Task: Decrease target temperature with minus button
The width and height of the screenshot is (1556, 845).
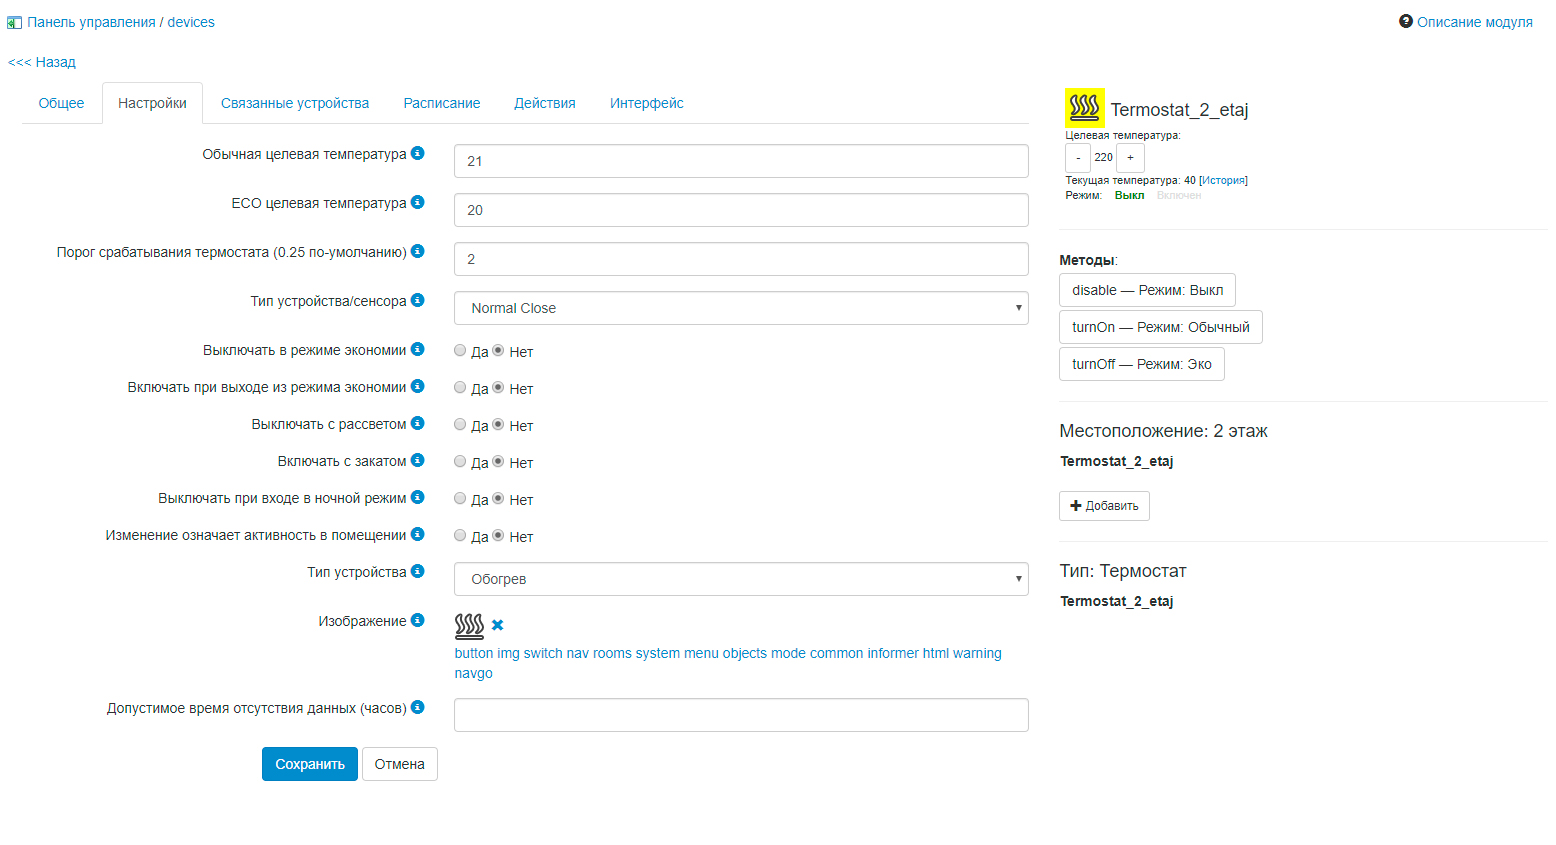Action: 1077,157
